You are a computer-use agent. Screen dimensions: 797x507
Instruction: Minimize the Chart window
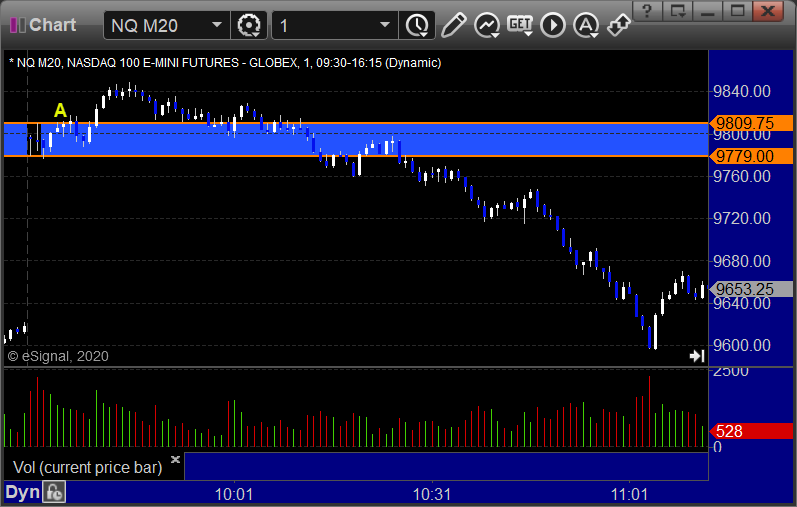(x=708, y=10)
